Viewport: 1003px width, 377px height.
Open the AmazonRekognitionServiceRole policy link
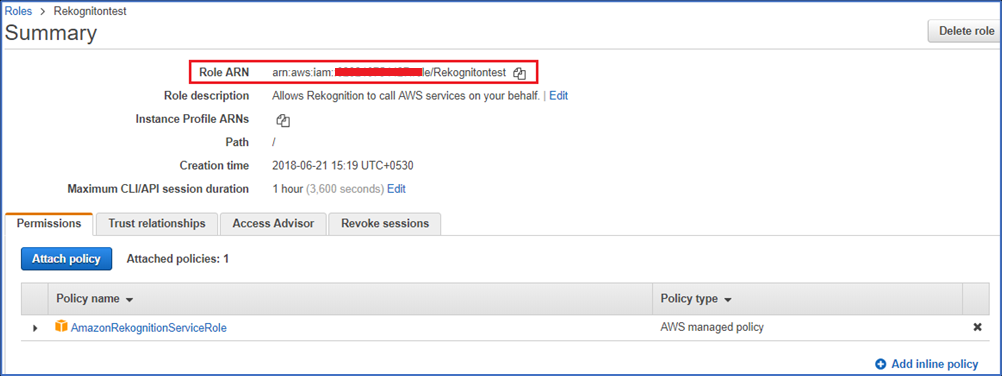149,328
